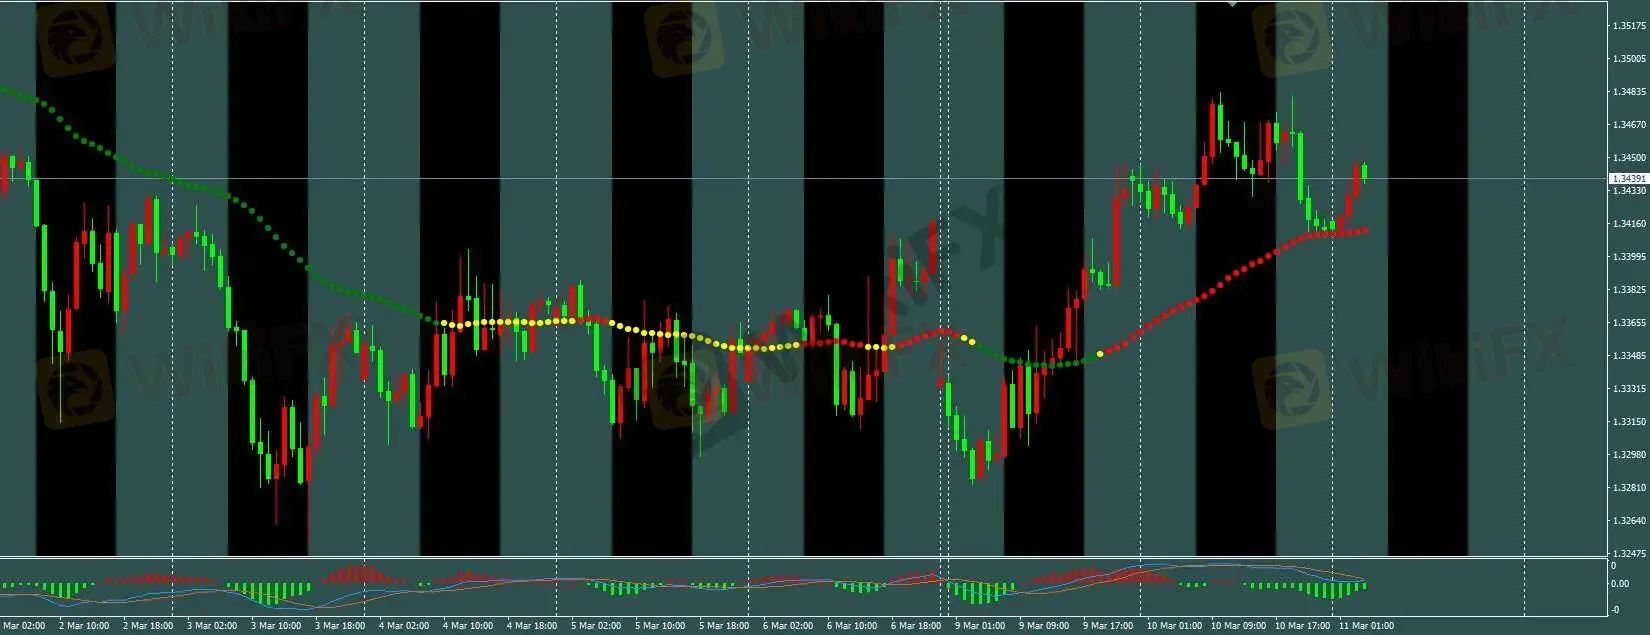Click the 0.00 level on the oscillator scale

point(1619,583)
